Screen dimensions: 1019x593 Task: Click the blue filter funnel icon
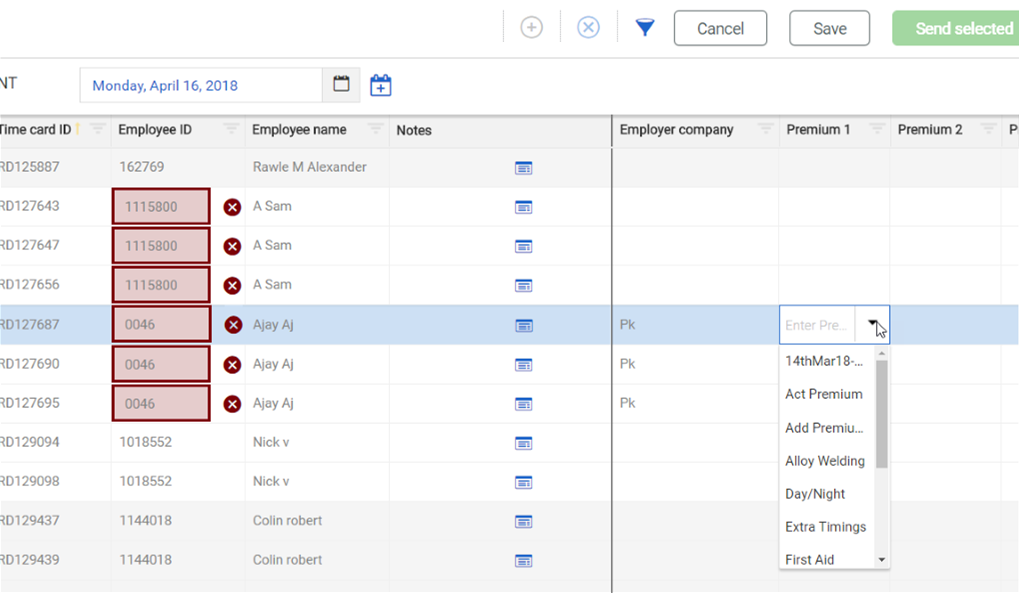(645, 28)
